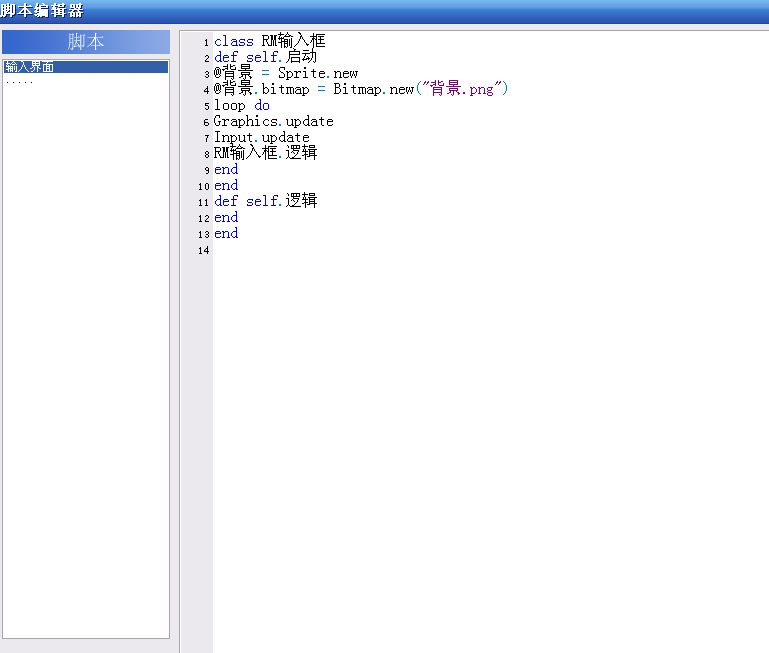The height and width of the screenshot is (653, 769).
Task: Click the 'Input.update' line
Action: pos(262,137)
